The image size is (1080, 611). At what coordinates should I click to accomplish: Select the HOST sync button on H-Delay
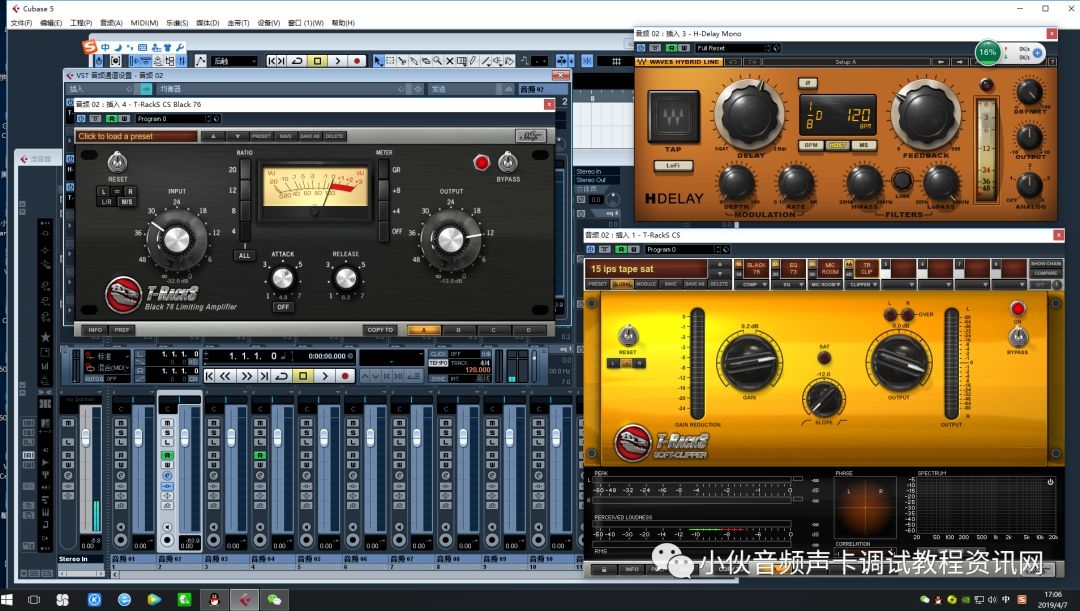click(x=837, y=145)
